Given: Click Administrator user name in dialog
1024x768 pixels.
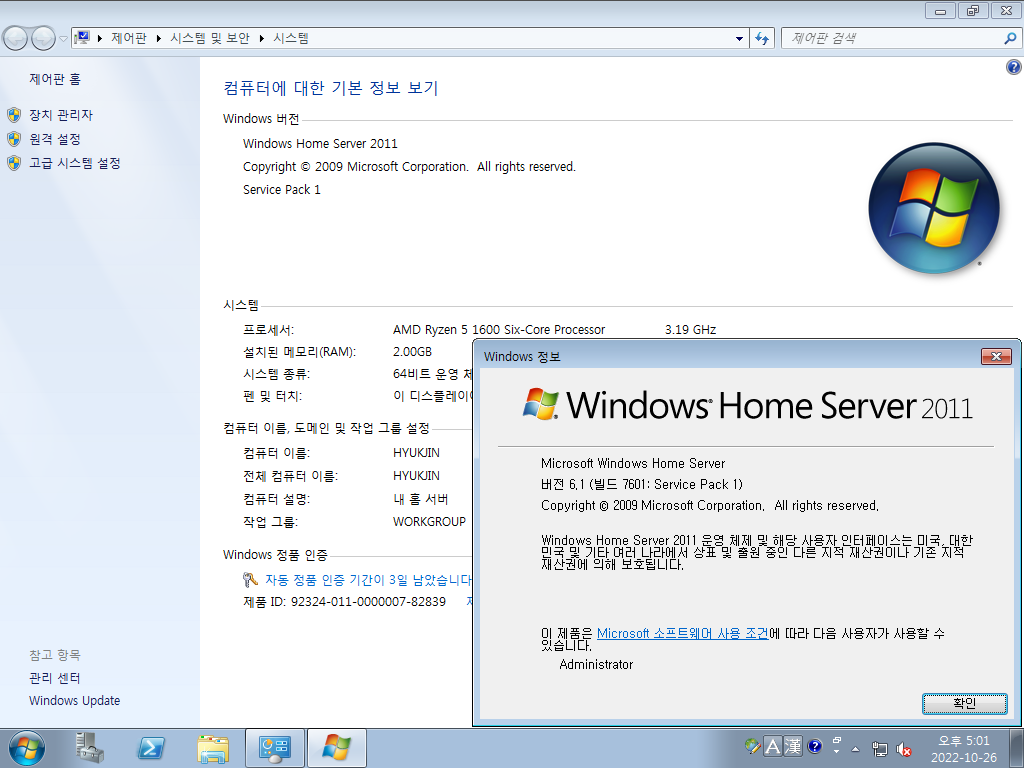Looking at the screenshot, I should (x=596, y=665).
